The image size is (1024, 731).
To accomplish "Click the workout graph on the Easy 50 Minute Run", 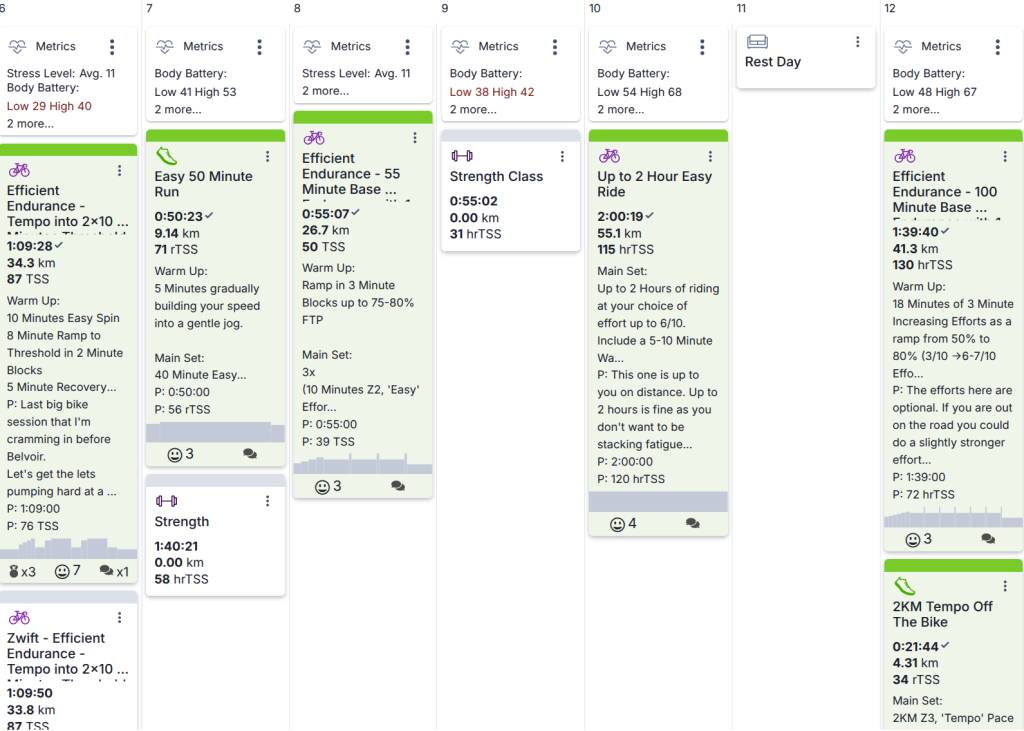I will point(216,432).
